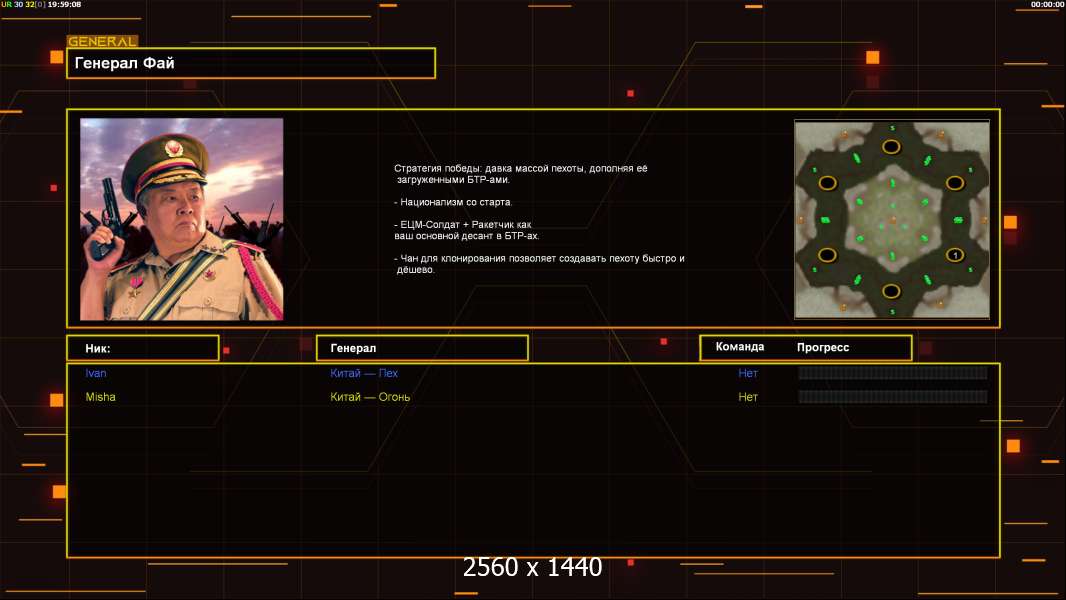Click the 'Прогресс' column header

point(823,347)
